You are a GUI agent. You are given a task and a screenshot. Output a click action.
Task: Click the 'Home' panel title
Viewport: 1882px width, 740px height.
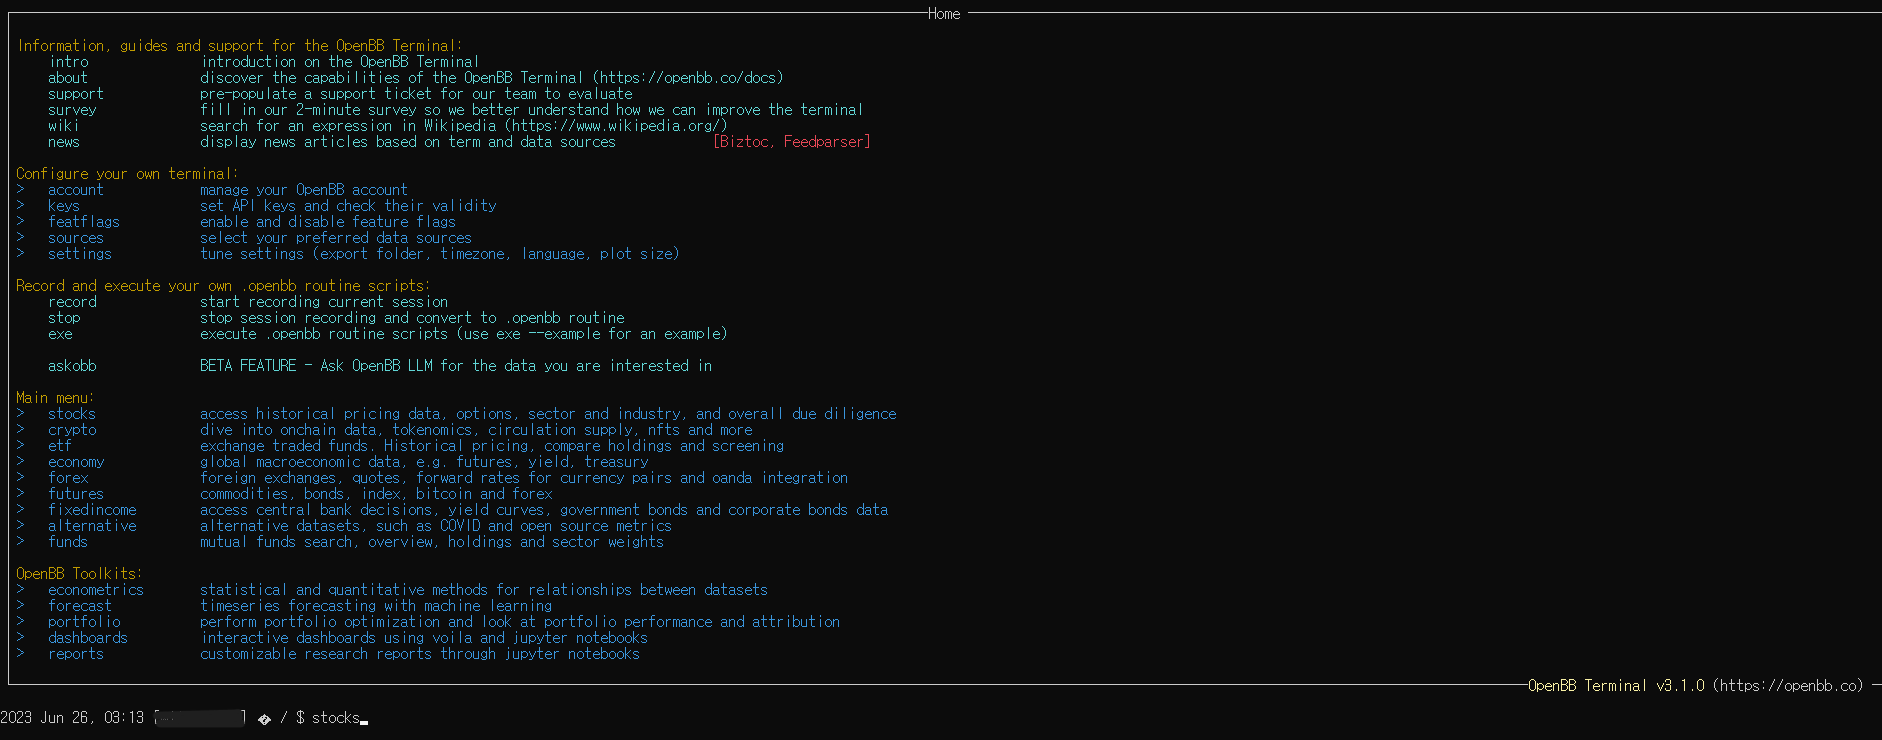coord(943,14)
